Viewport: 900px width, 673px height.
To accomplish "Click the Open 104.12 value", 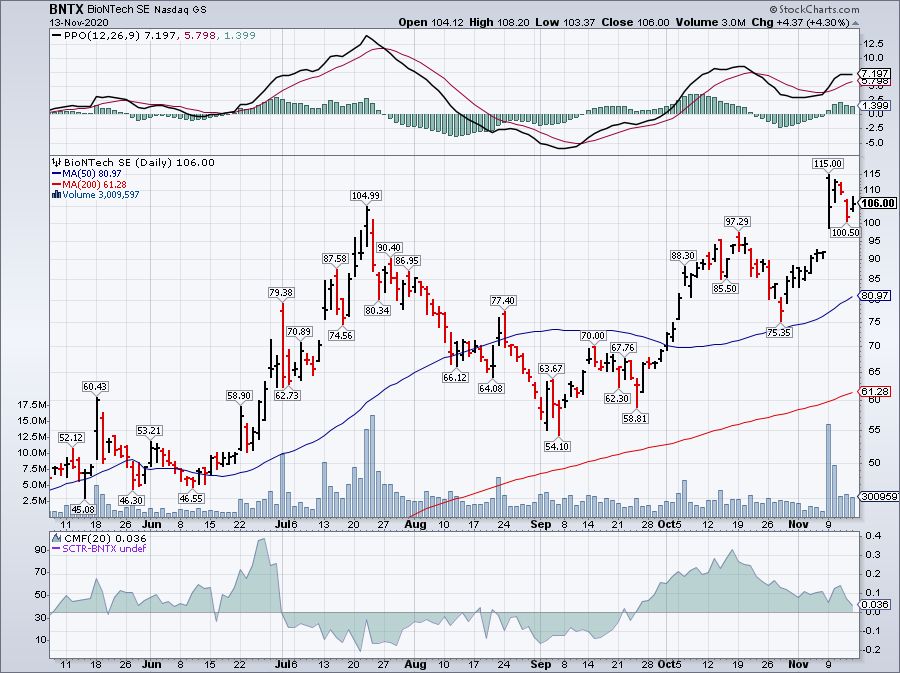I will pos(429,22).
